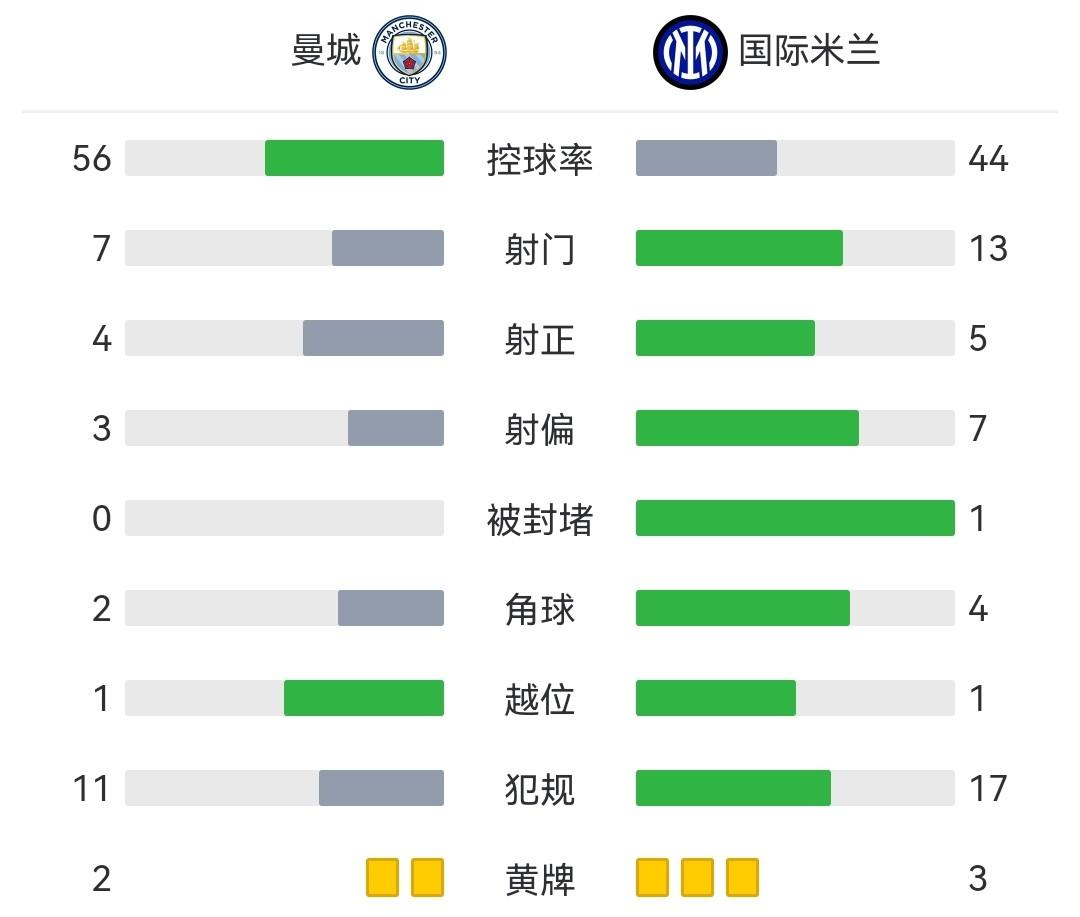1080x917 pixels.
Task: Select the 射门 shots stat label
Action: click(x=540, y=249)
